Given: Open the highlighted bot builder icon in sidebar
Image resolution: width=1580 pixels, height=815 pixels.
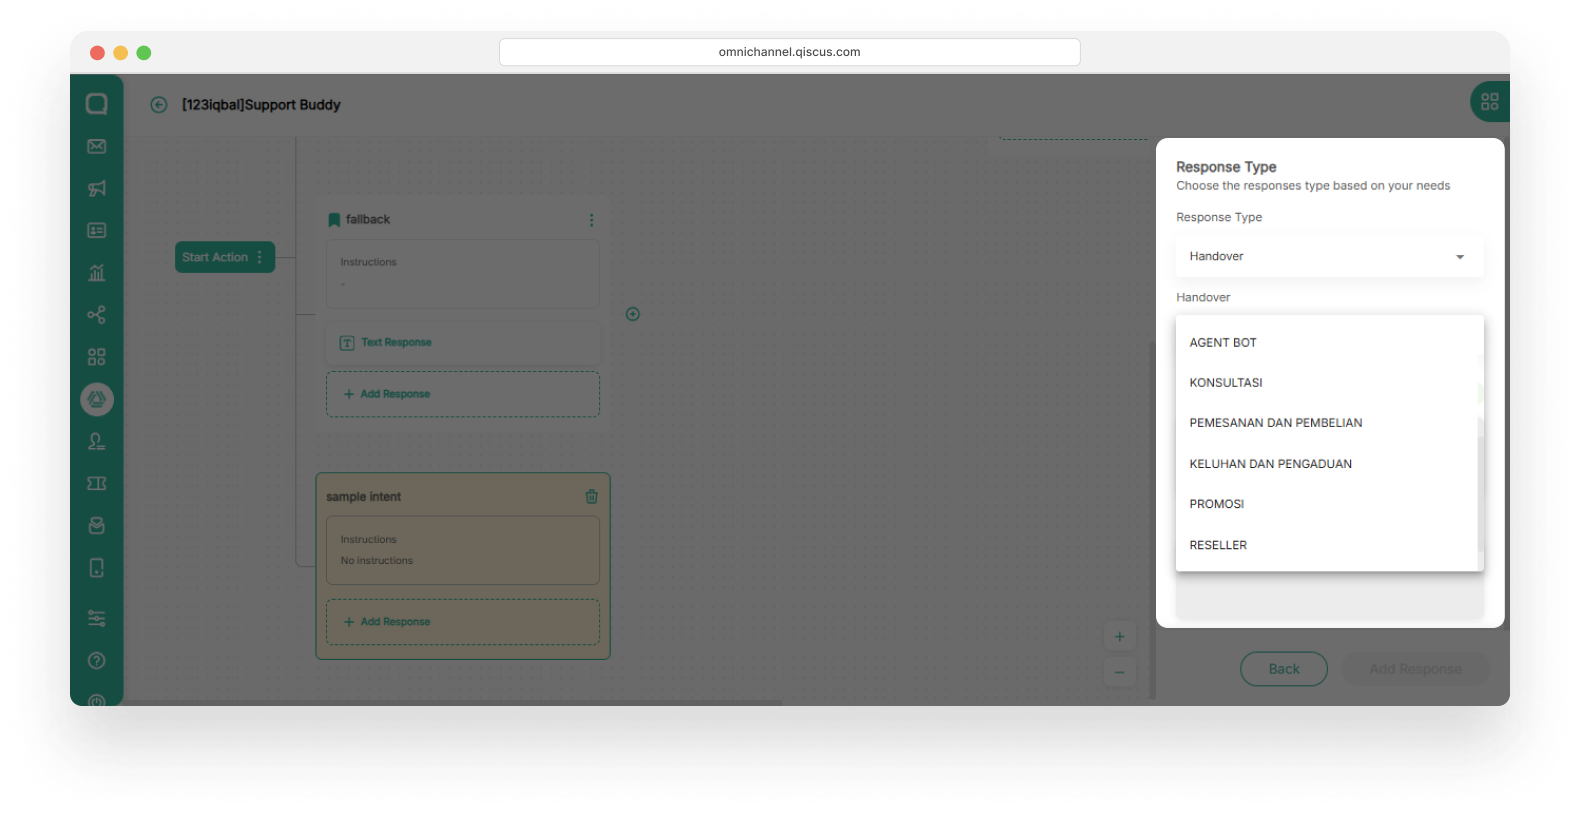Looking at the screenshot, I should (x=97, y=400).
